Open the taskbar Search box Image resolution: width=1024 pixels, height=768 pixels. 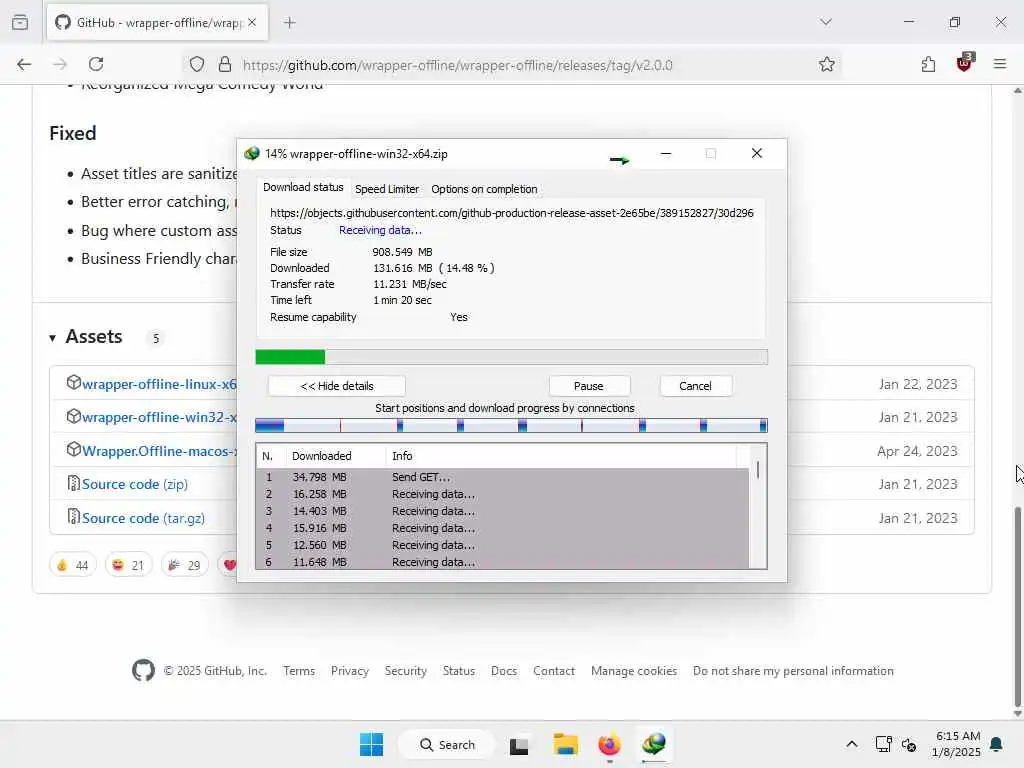pos(447,744)
